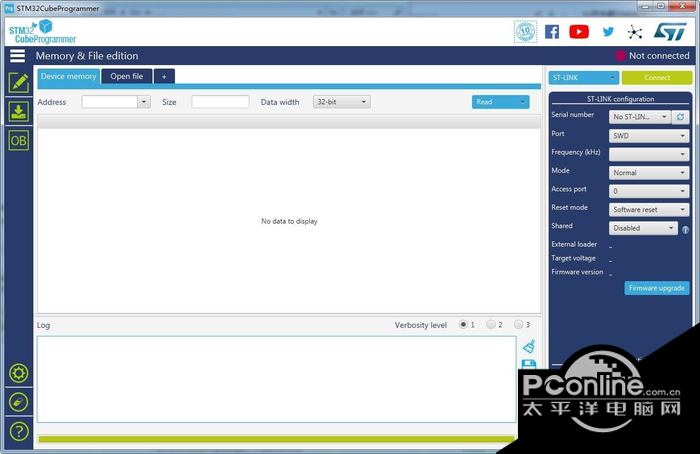700x454 pixels.
Task: Click the No data to display text
Action: coord(289,221)
